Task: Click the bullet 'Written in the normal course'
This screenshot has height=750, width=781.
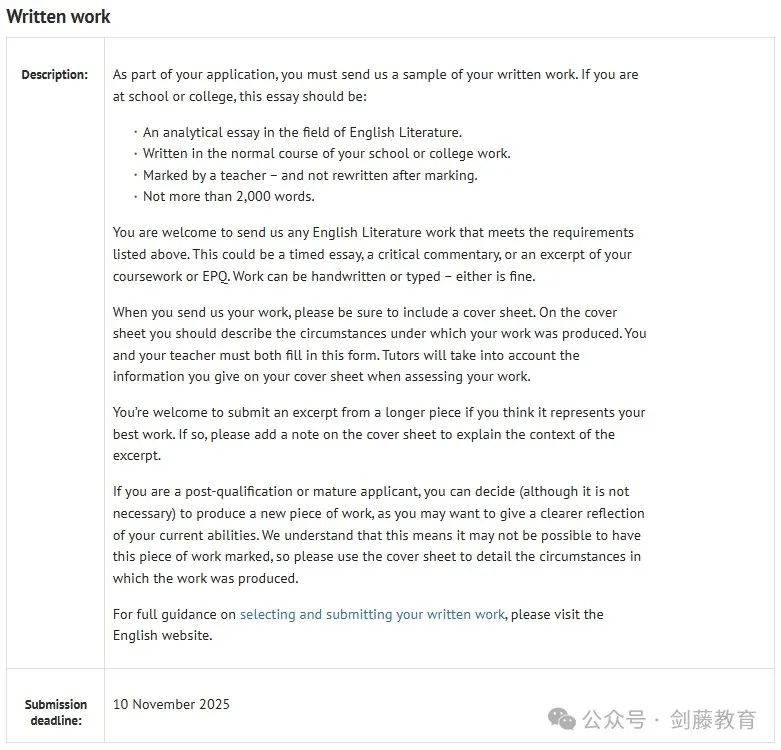Action: (x=326, y=153)
